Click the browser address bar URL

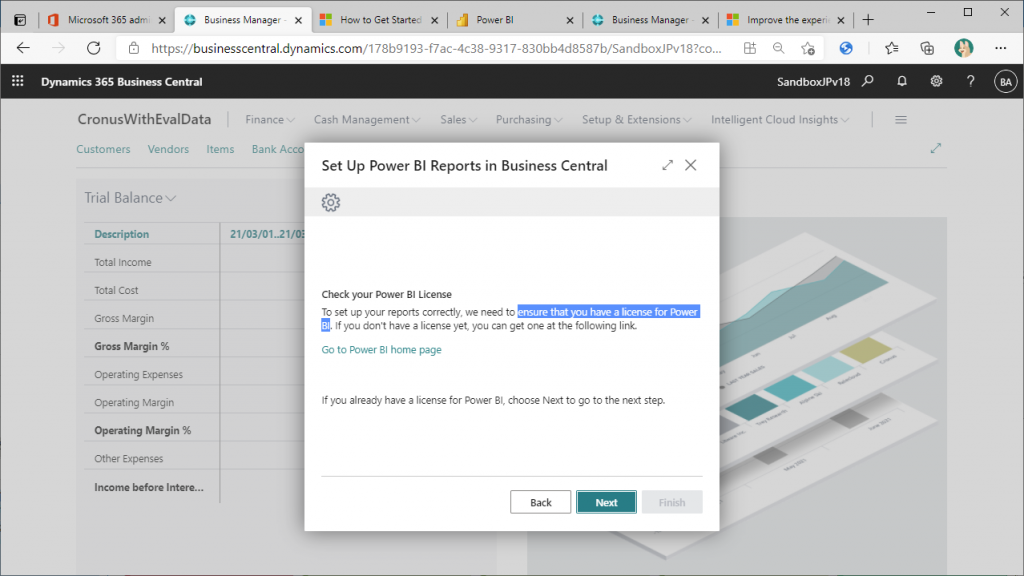point(436,48)
